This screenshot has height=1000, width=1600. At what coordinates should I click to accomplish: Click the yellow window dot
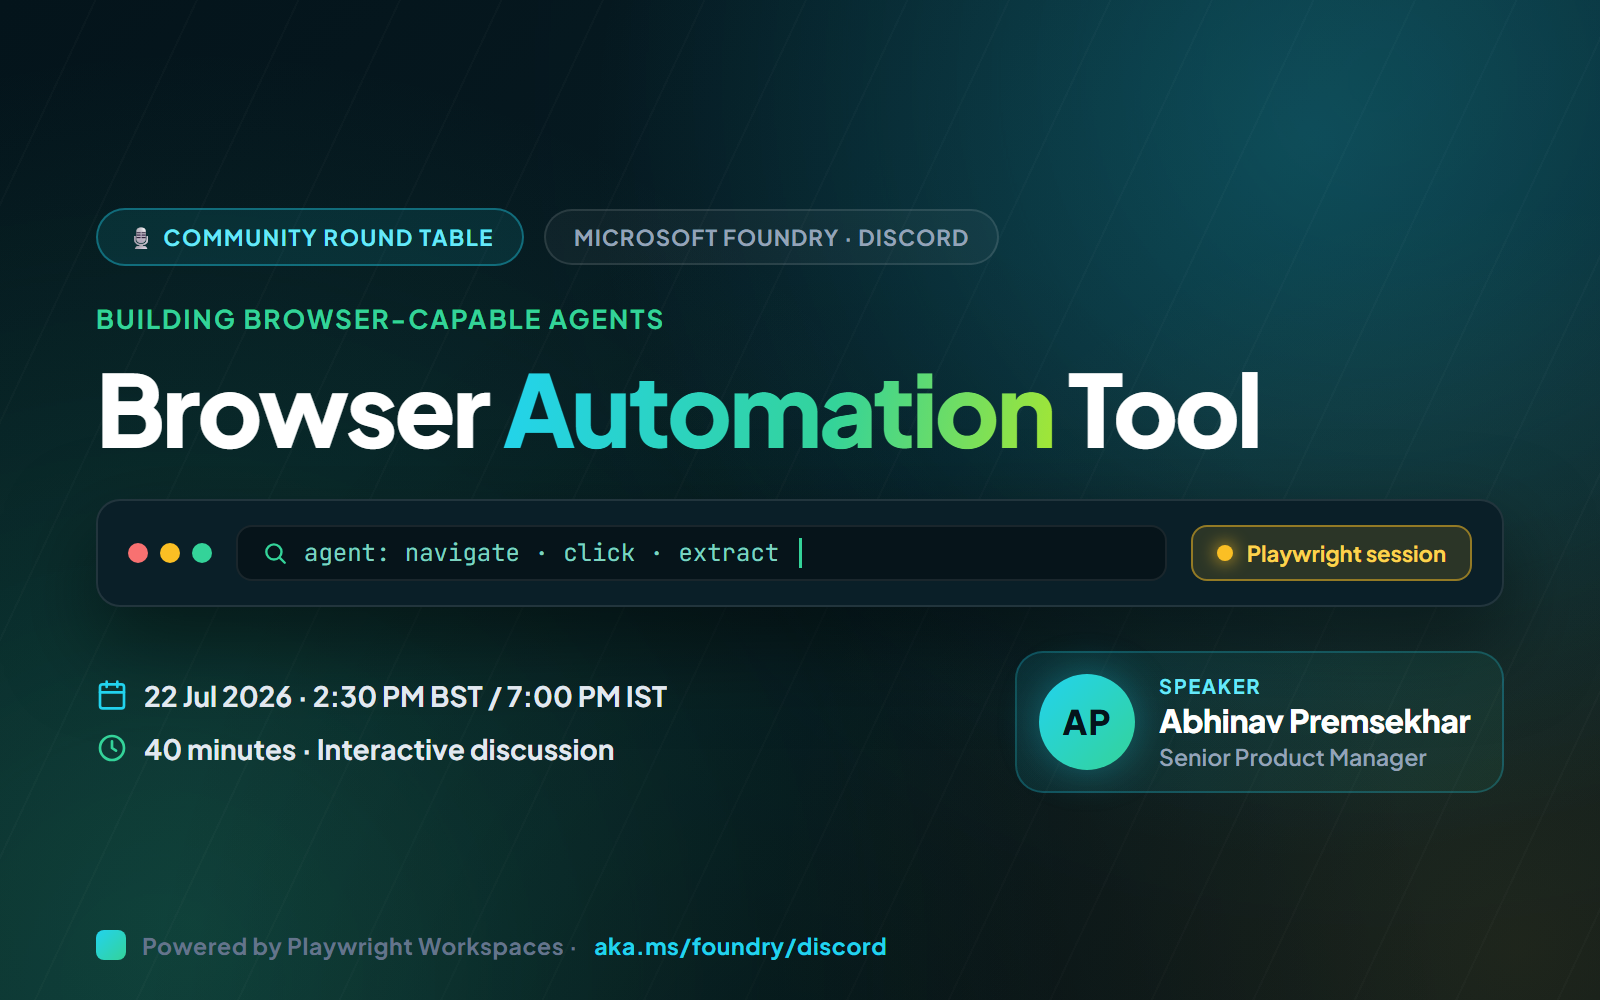170,553
